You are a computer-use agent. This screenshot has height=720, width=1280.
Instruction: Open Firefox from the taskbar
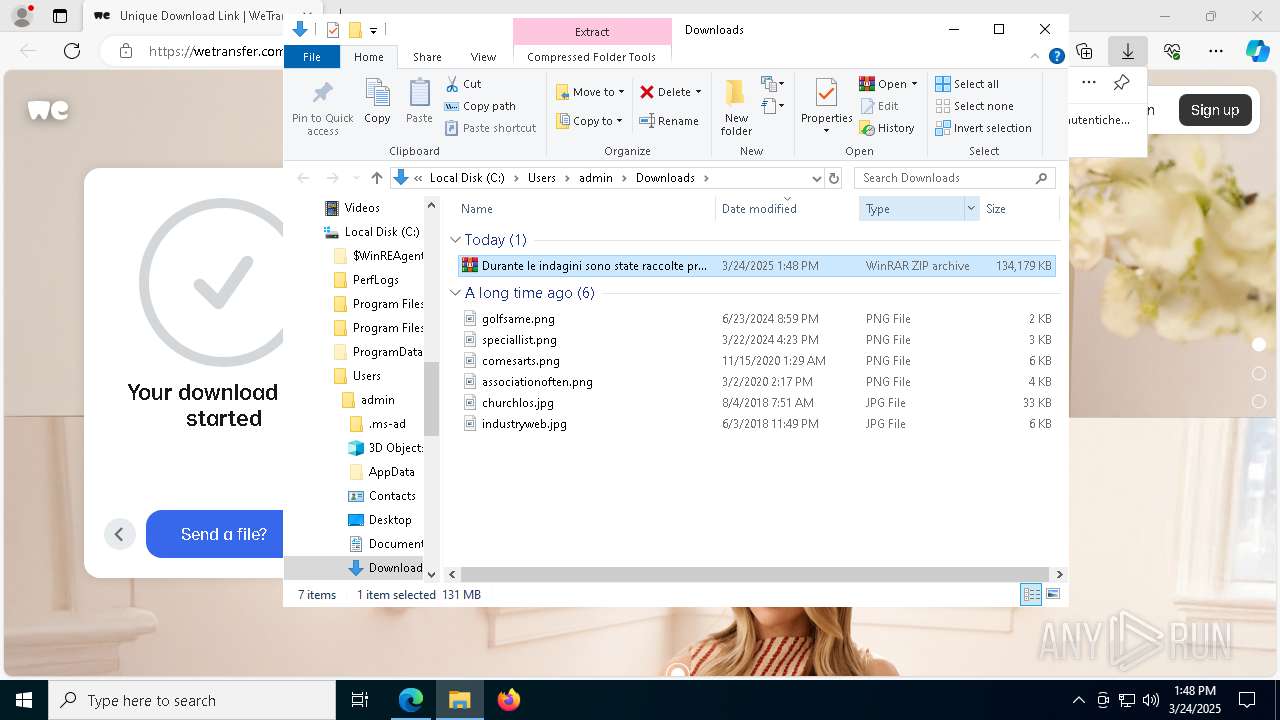tap(508, 700)
